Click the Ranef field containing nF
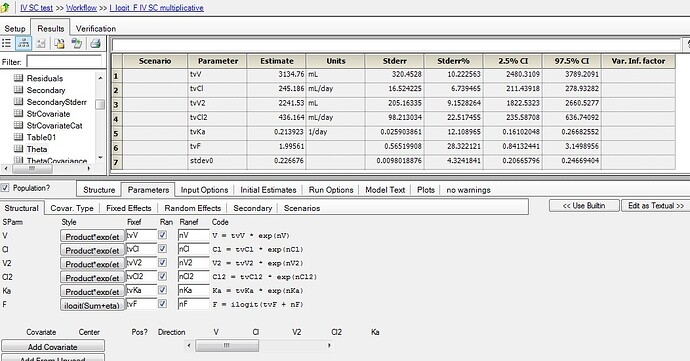The height and width of the screenshot is (361, 690). tap(194, 304)
